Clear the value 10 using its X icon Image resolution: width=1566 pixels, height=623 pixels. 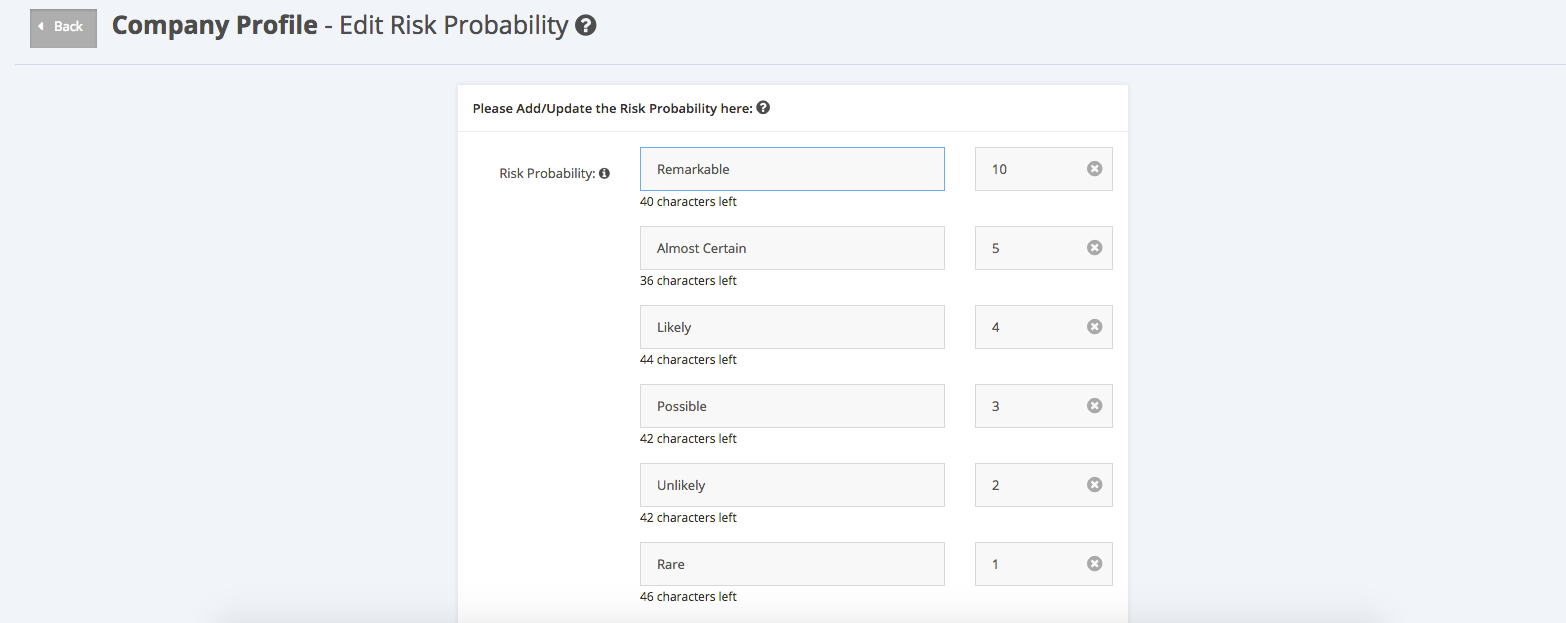coord(1094,169)
